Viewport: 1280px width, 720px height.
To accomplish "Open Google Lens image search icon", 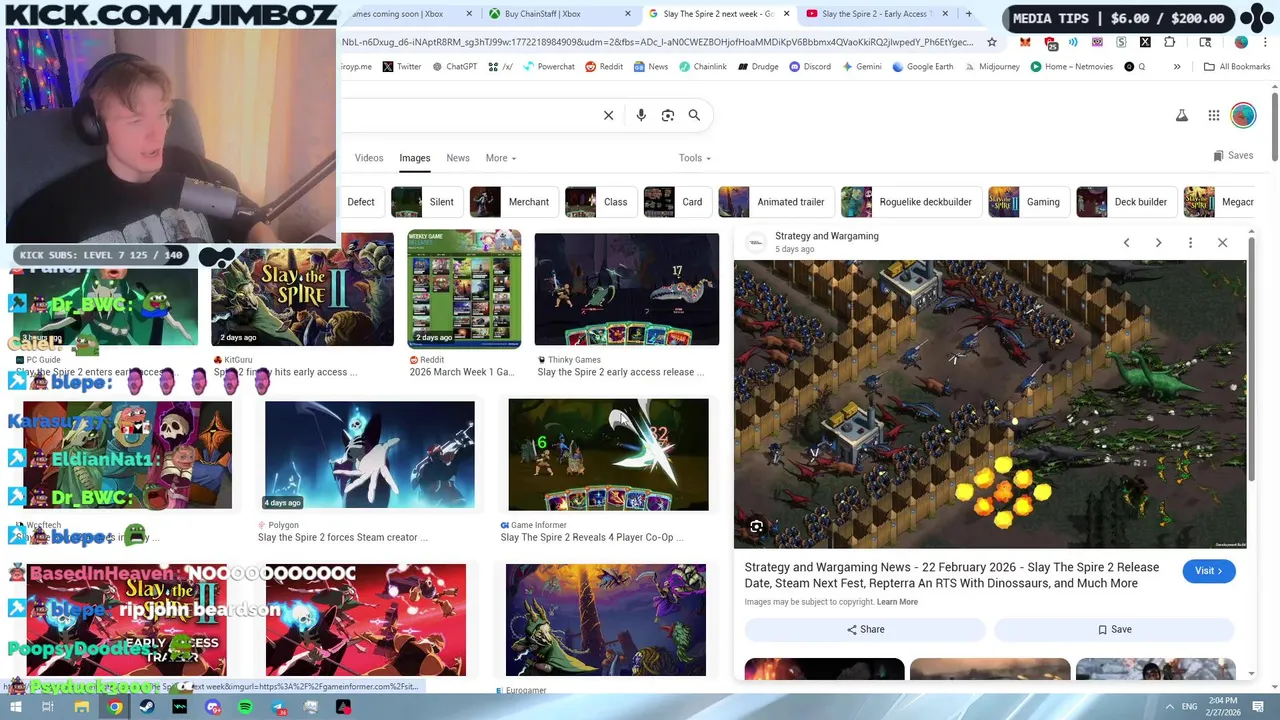I will 668,115.
